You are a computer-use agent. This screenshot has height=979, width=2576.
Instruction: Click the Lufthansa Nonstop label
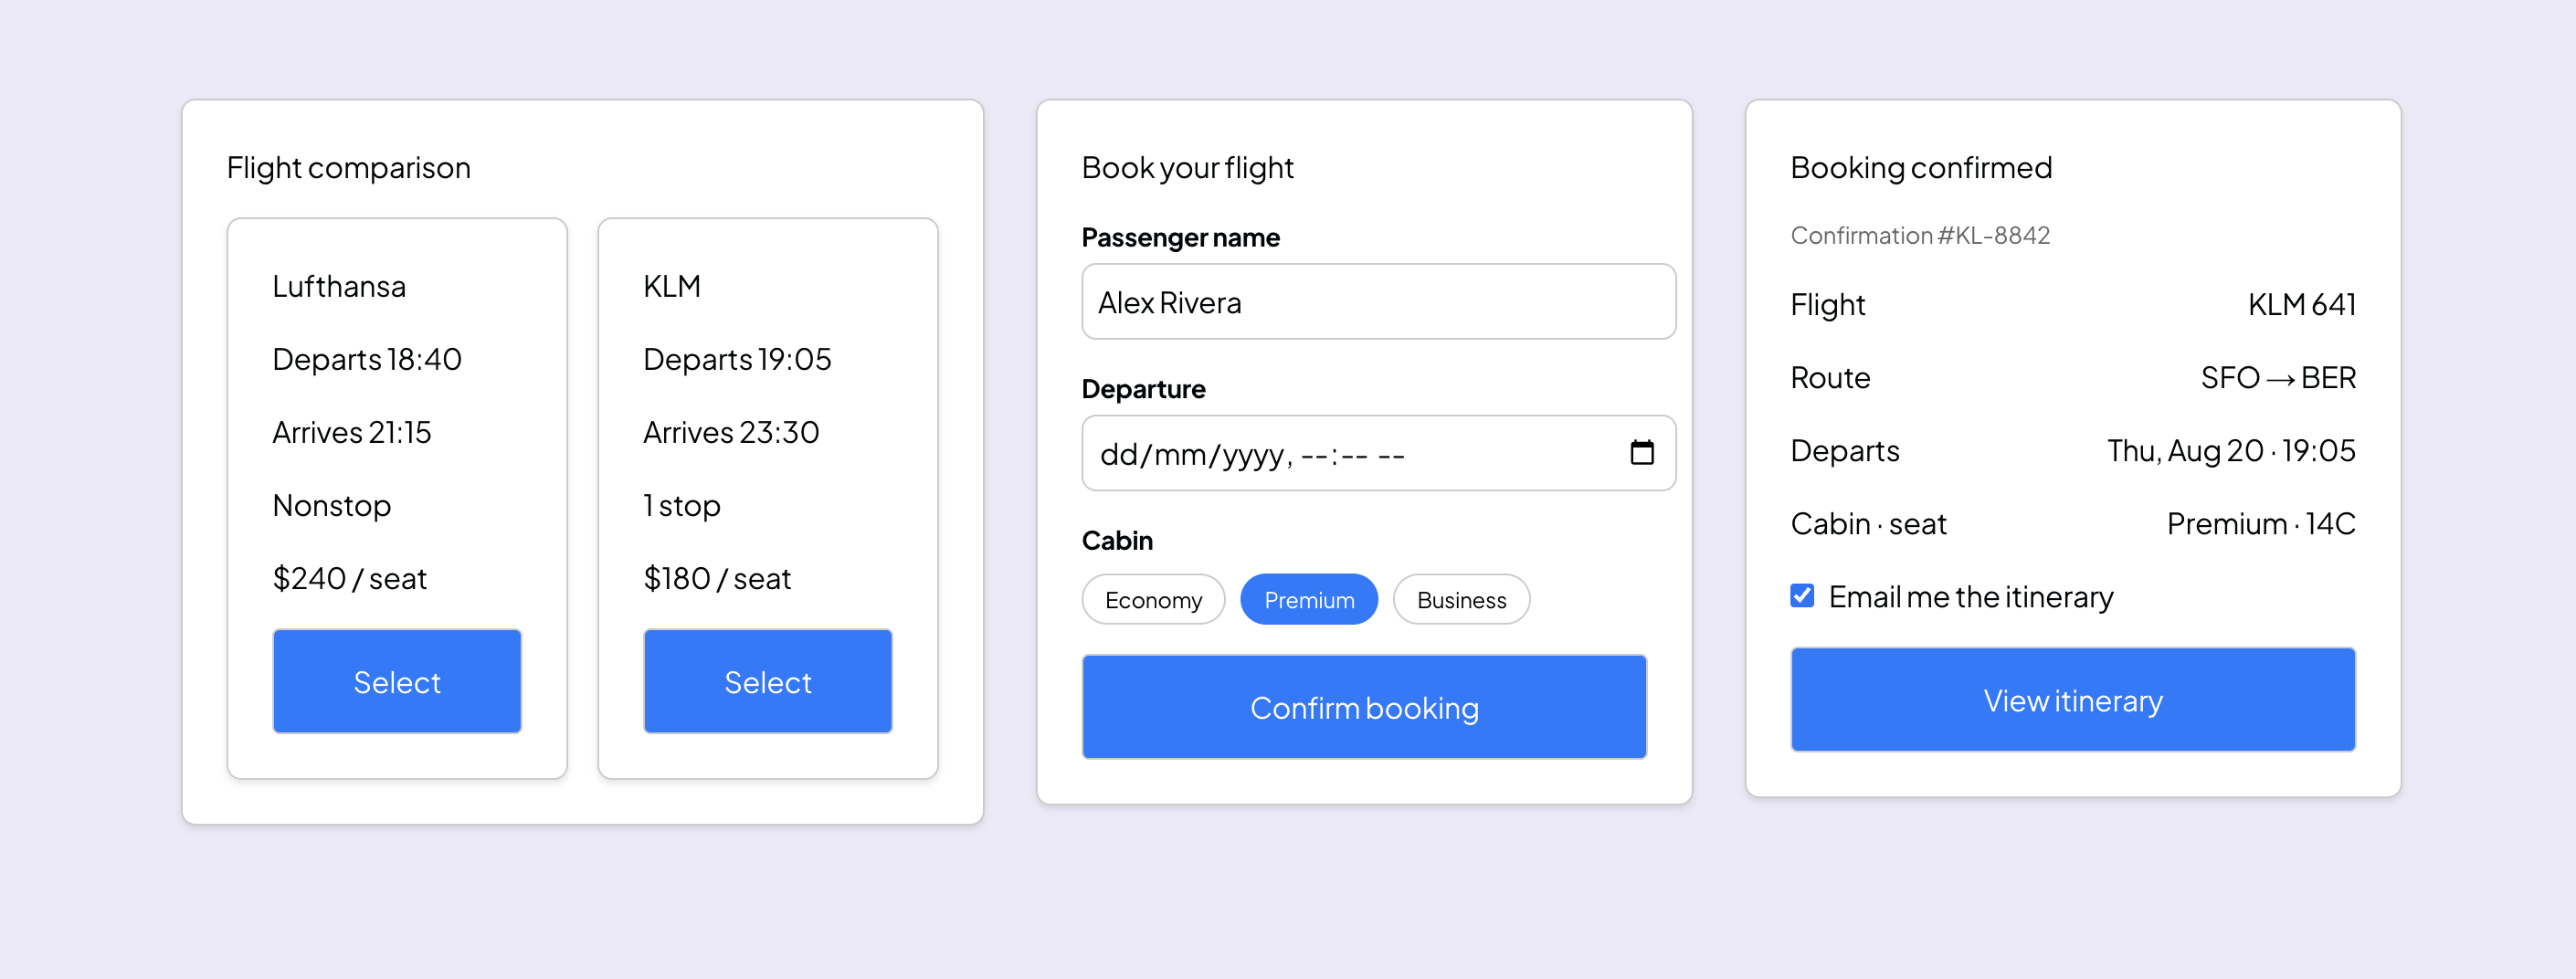(332, 505)
